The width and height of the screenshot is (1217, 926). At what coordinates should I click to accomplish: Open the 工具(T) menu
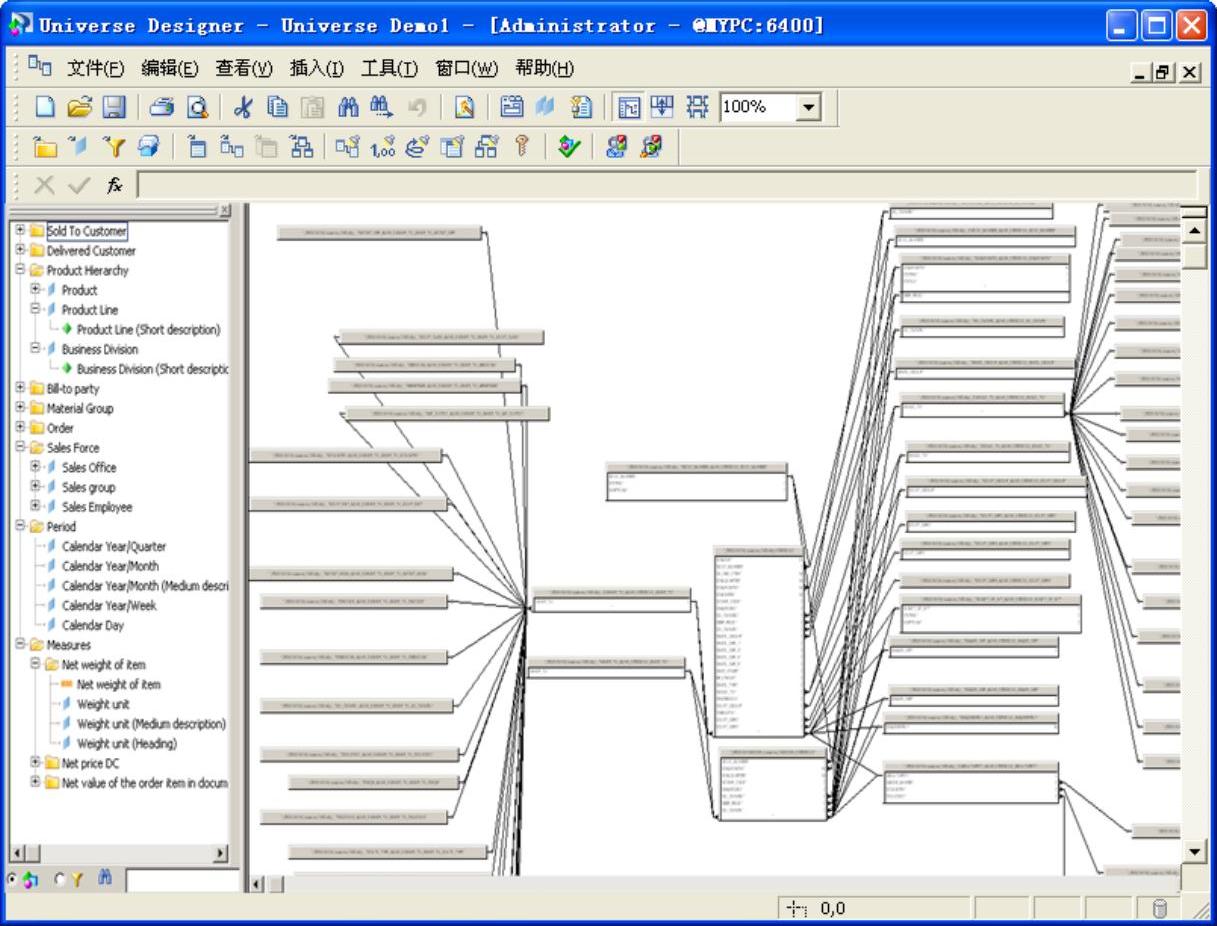click(389, 68)
